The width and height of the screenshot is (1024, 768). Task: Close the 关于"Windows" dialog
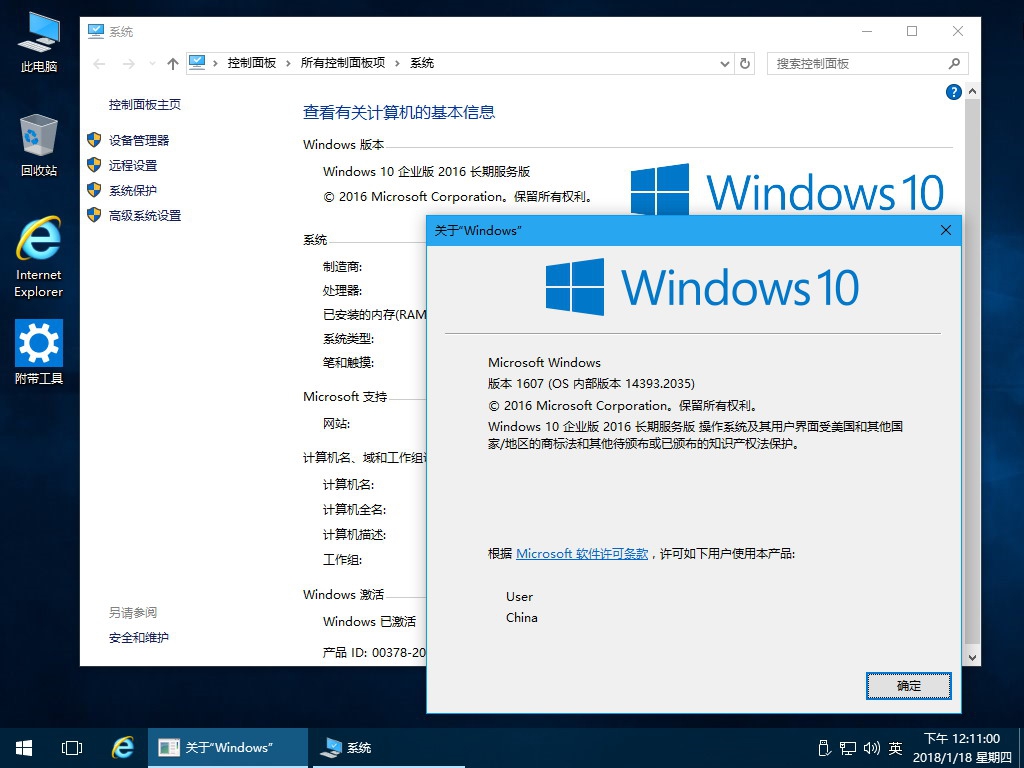(946, 230)
